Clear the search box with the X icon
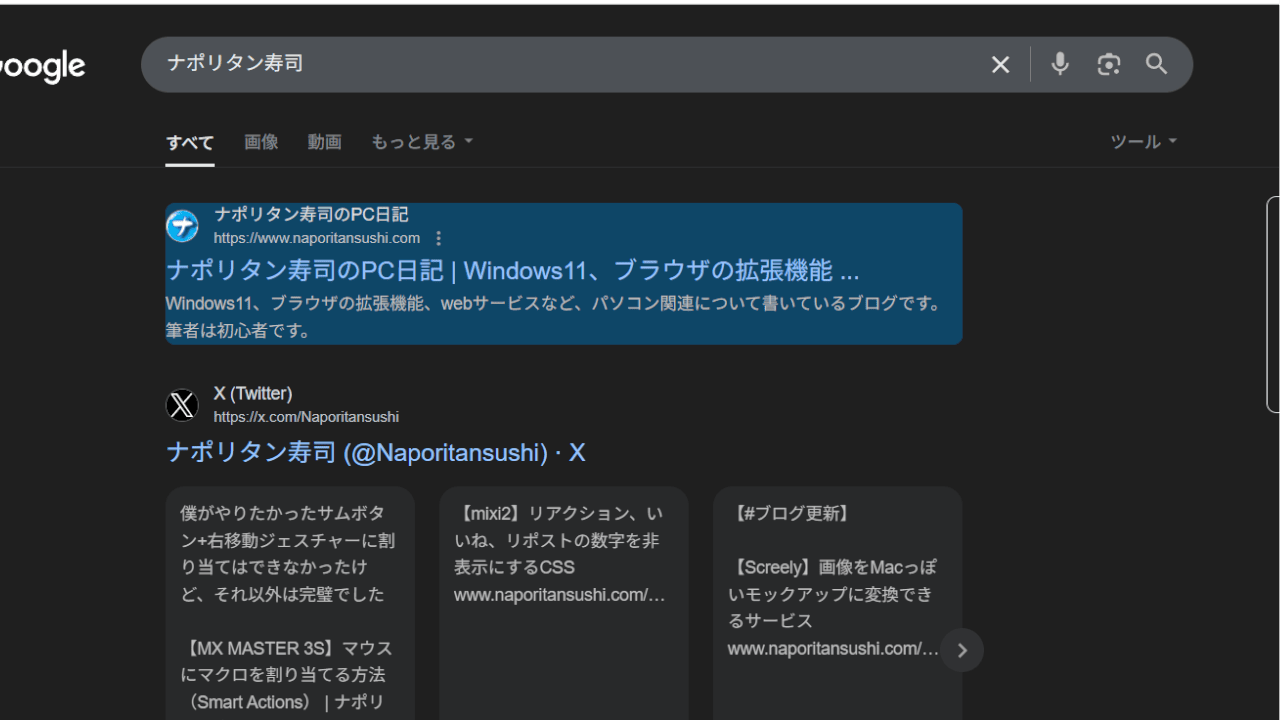The image size is (1280, 720). coord(1000,65)
